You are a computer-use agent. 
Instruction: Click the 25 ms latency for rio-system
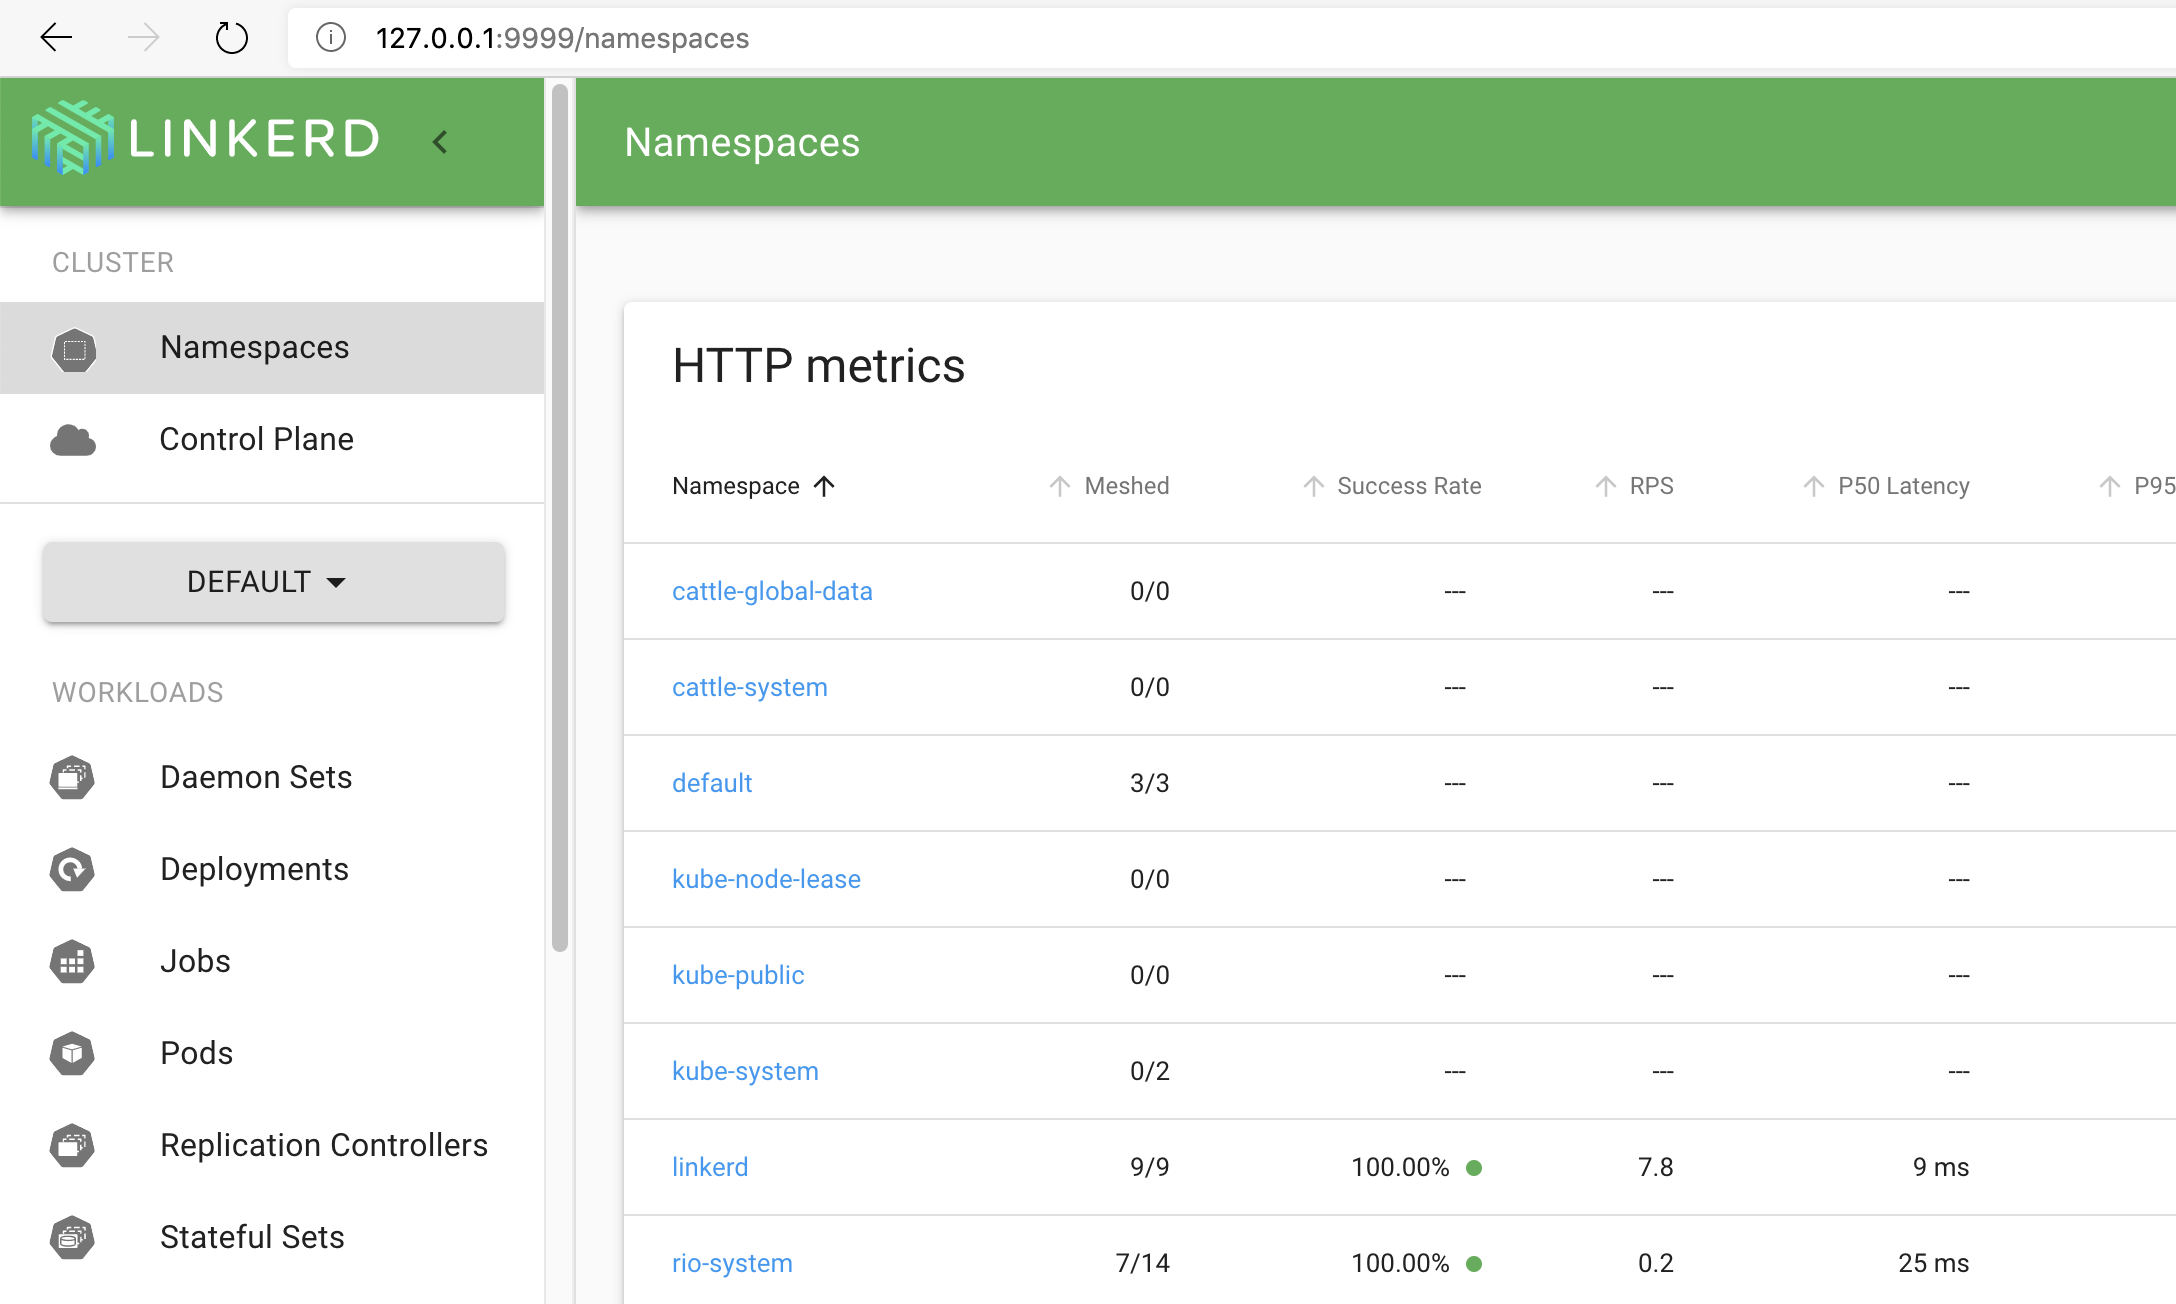tap(1934, 1263)
